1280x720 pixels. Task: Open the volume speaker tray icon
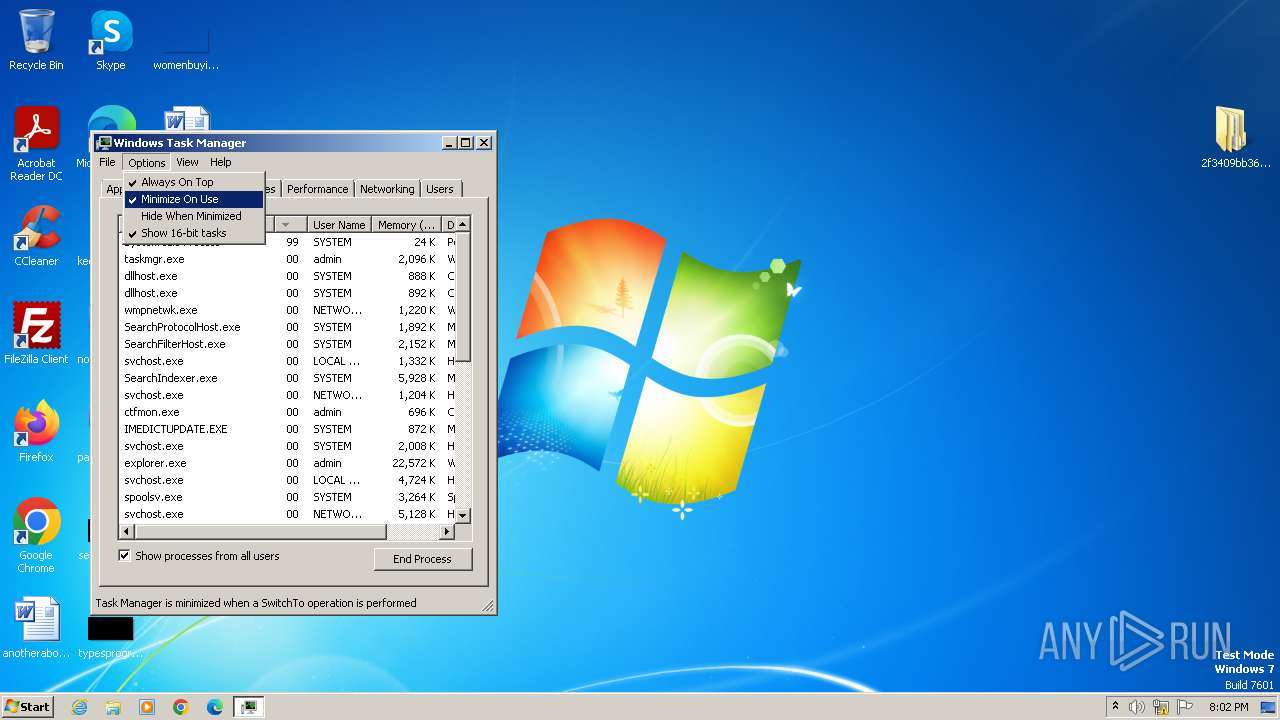(x=1137, y=707)
